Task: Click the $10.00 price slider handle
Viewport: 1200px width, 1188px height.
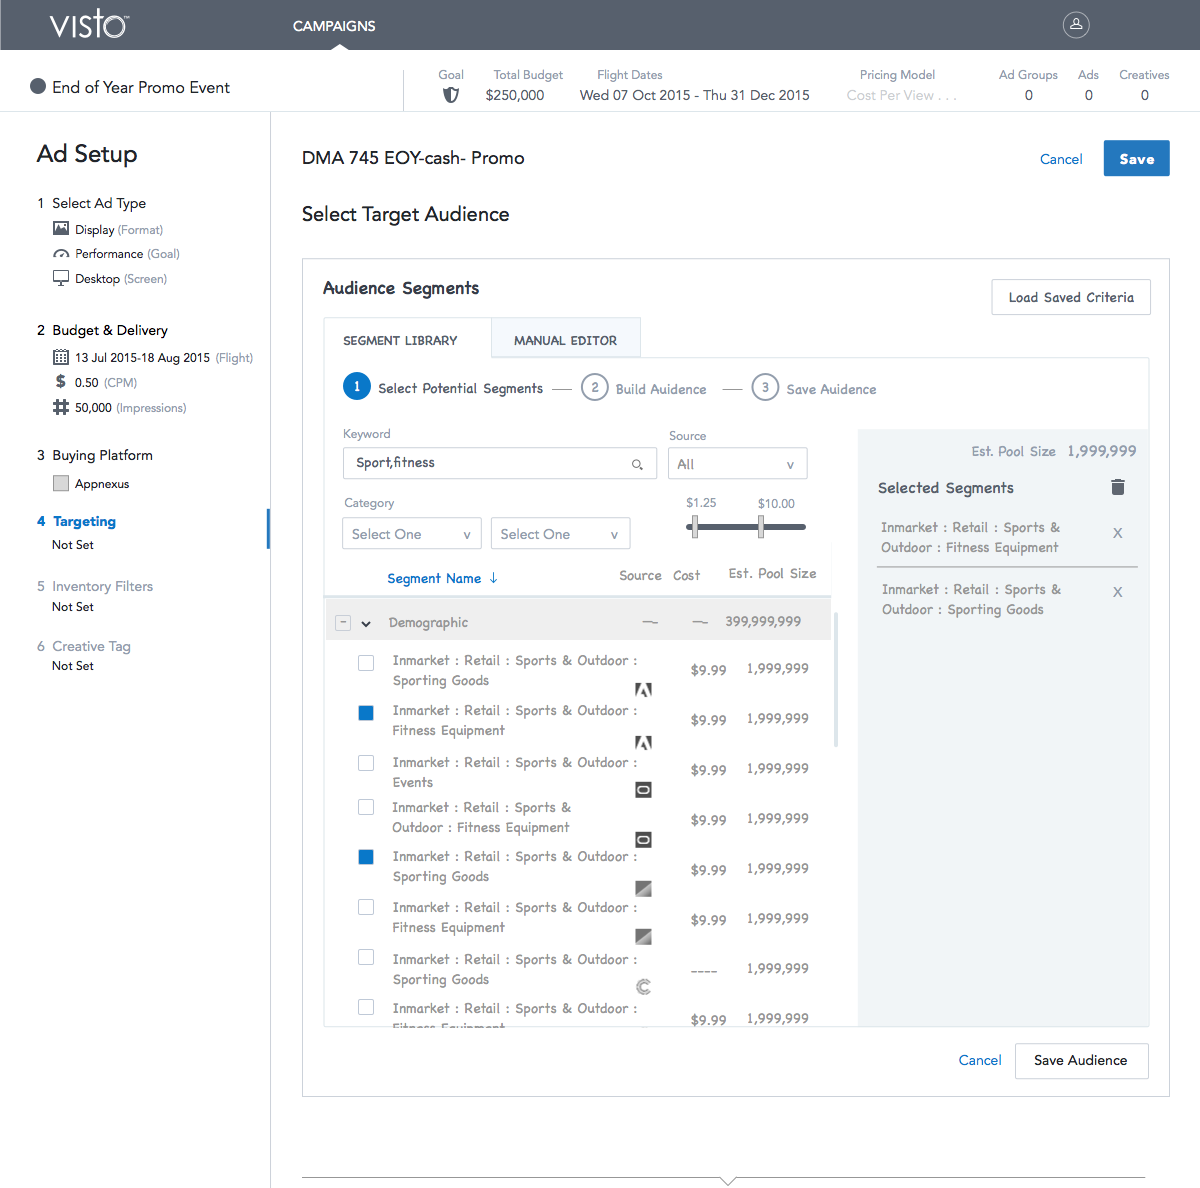Action: 761,526
